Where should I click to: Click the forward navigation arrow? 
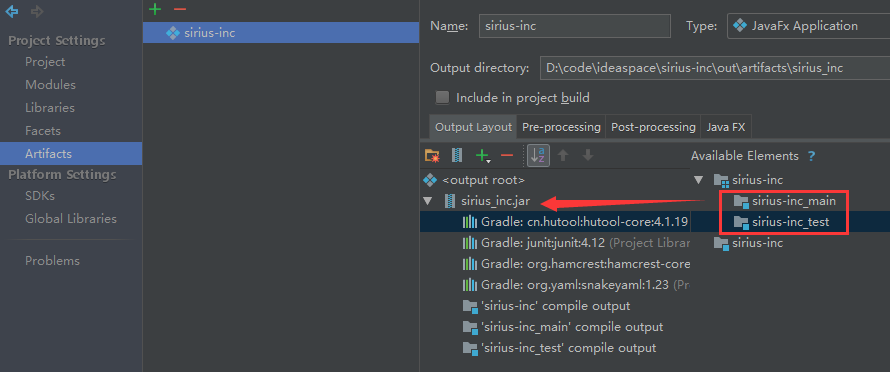pyautogui.click(x=37, y=11)
